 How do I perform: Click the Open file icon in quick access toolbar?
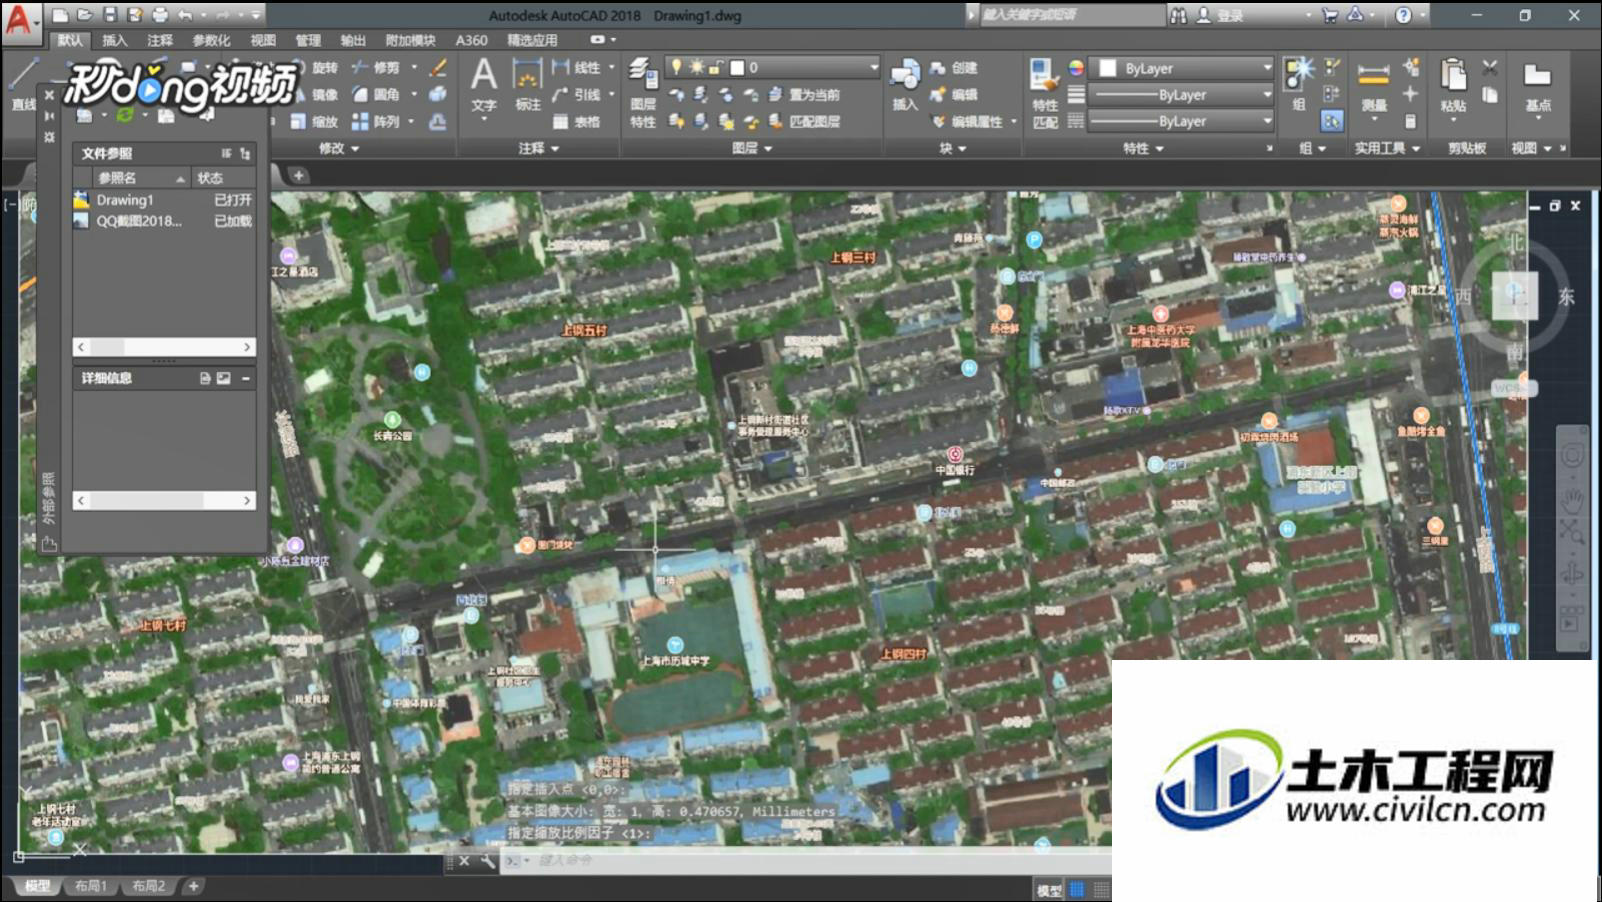point(85,15)
